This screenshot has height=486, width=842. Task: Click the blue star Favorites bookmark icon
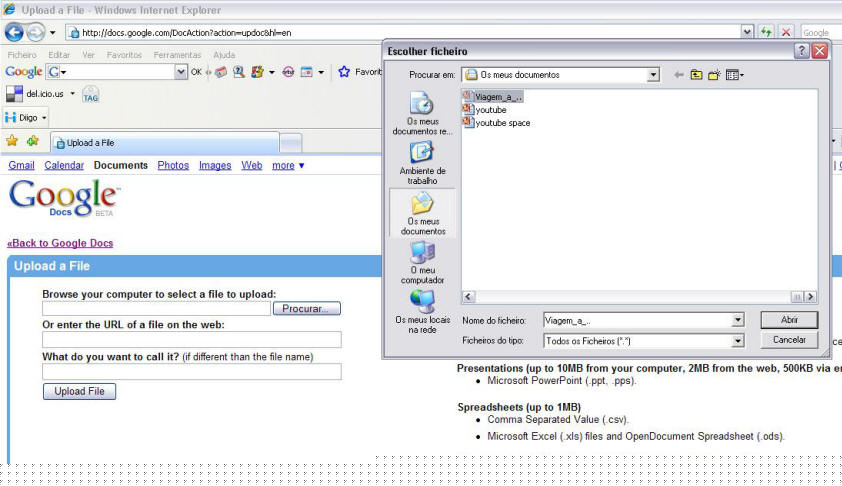[344, 71]
